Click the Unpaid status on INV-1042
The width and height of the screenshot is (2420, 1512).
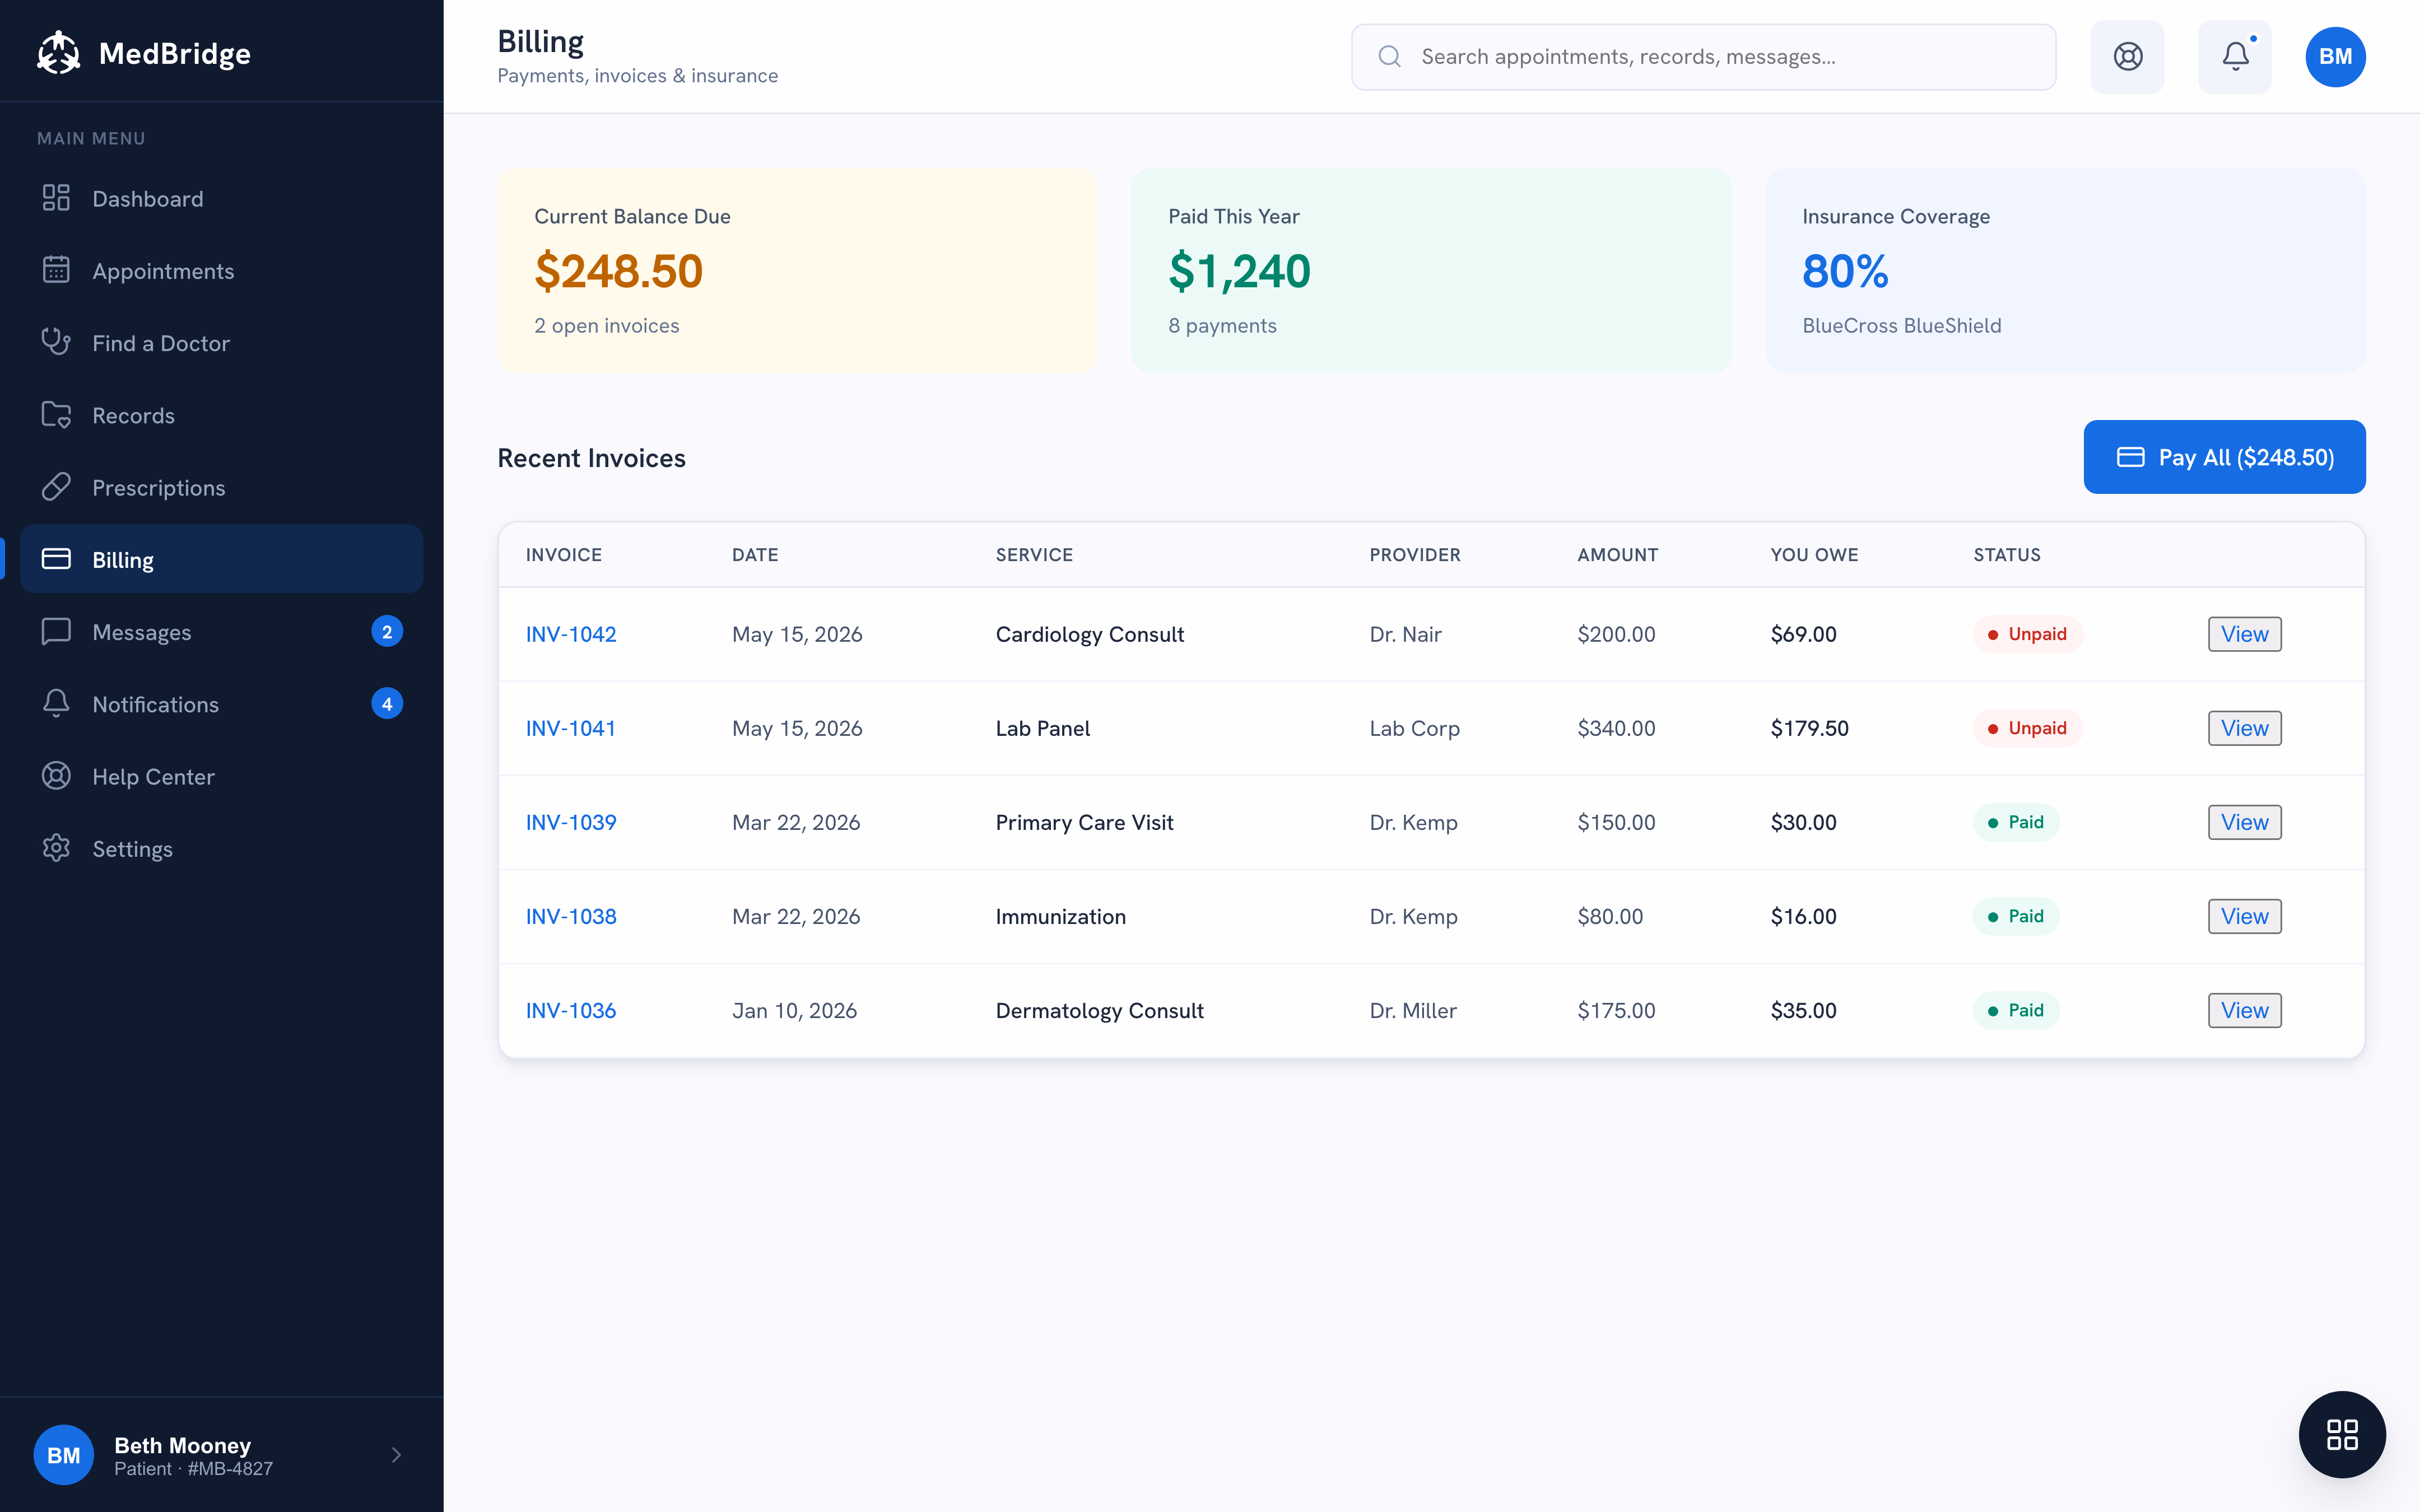point(2027,634)
